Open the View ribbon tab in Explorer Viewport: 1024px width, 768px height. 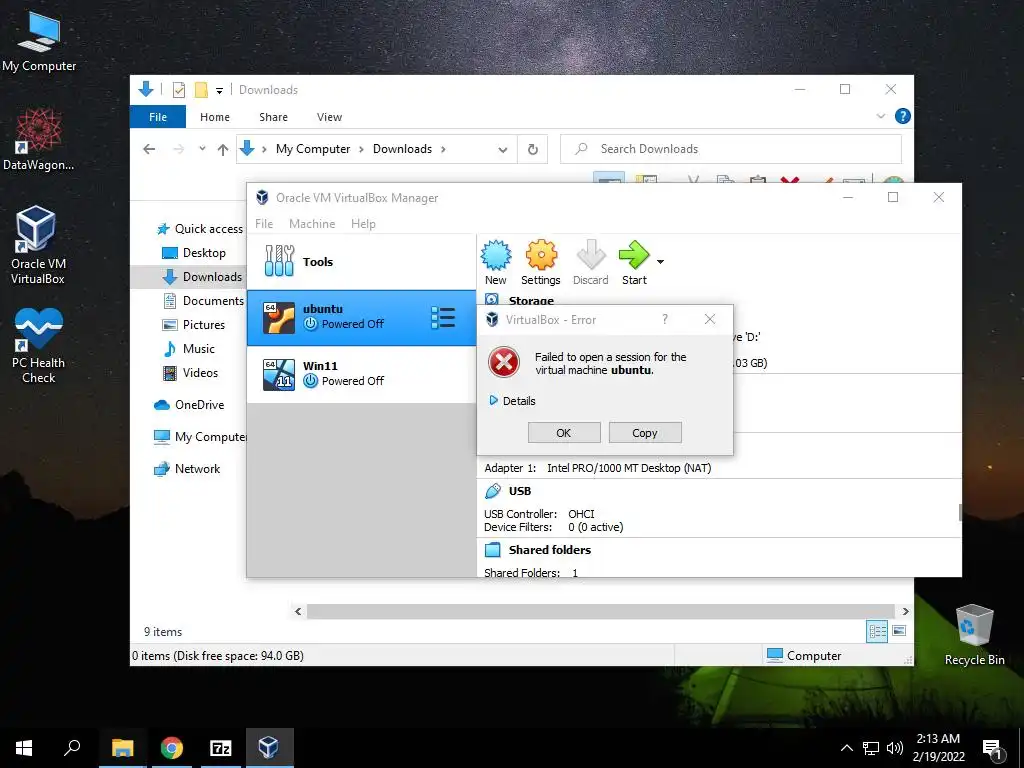pyautogui.click(x=329, y=117)
